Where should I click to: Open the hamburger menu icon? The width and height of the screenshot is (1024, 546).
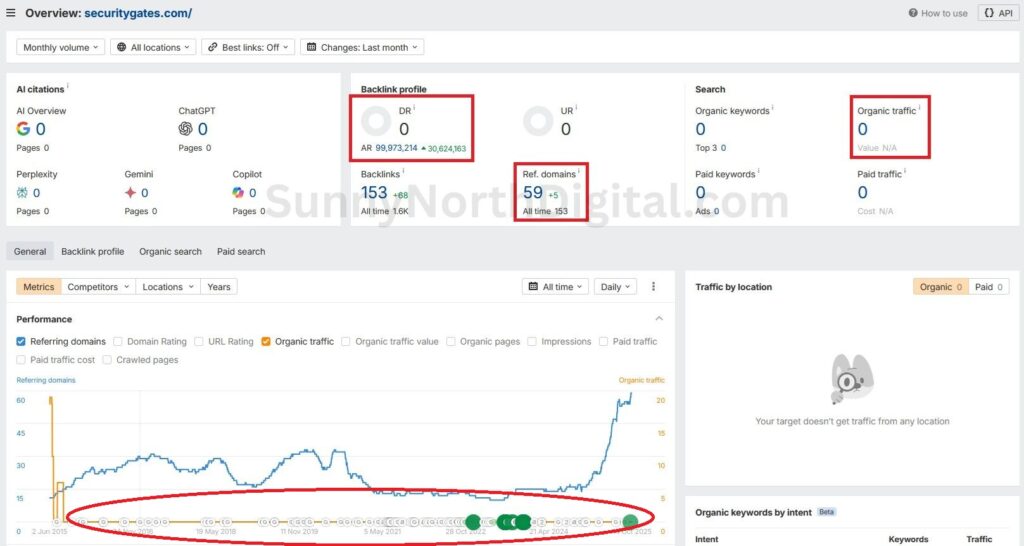(x=11, y=13)
